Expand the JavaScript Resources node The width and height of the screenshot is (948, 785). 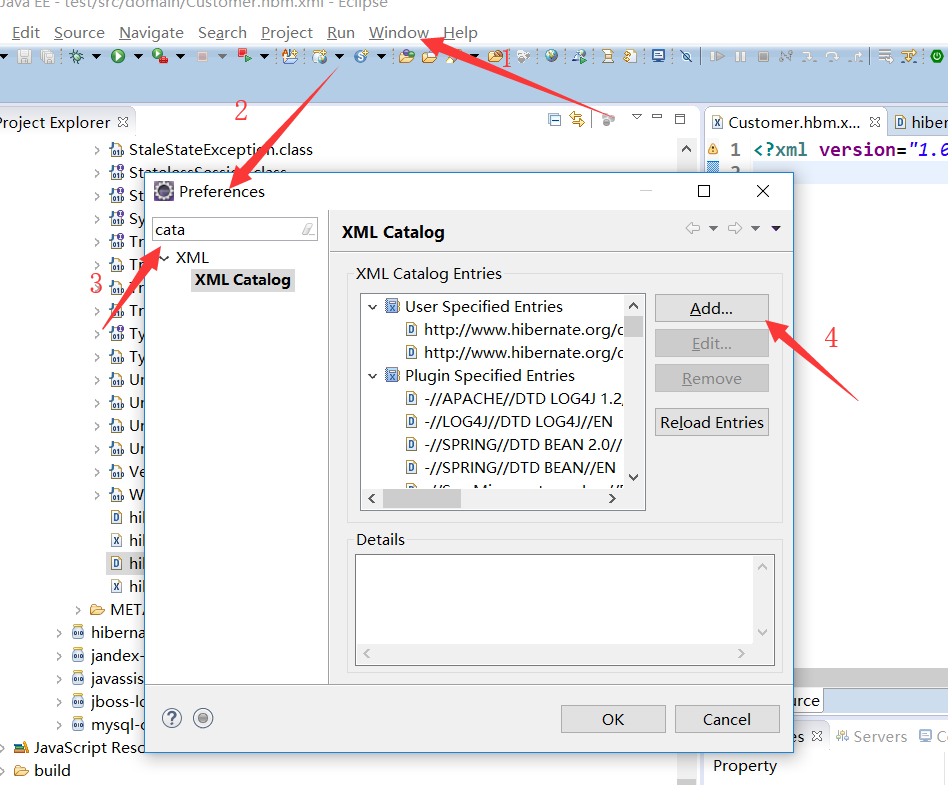point(2,748)
